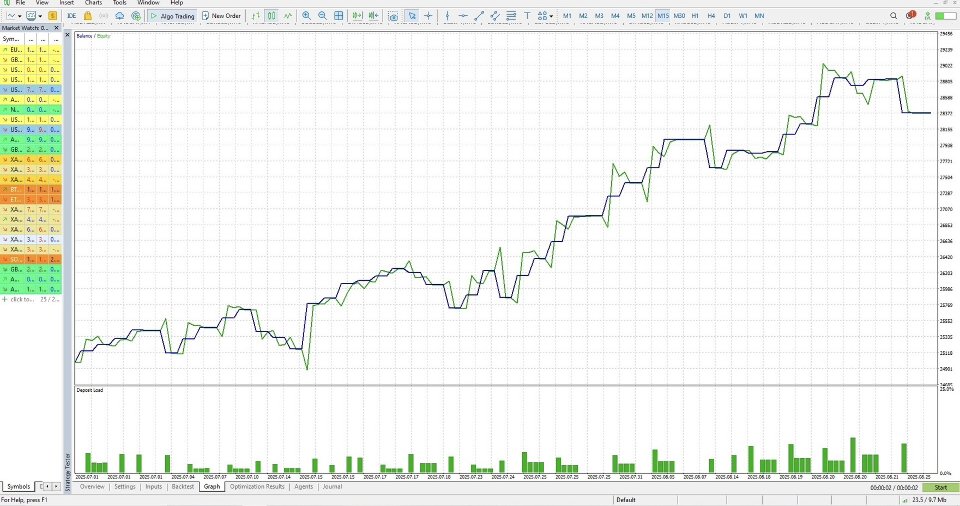
Task: Open the Help menu
Action: [176, 3]
